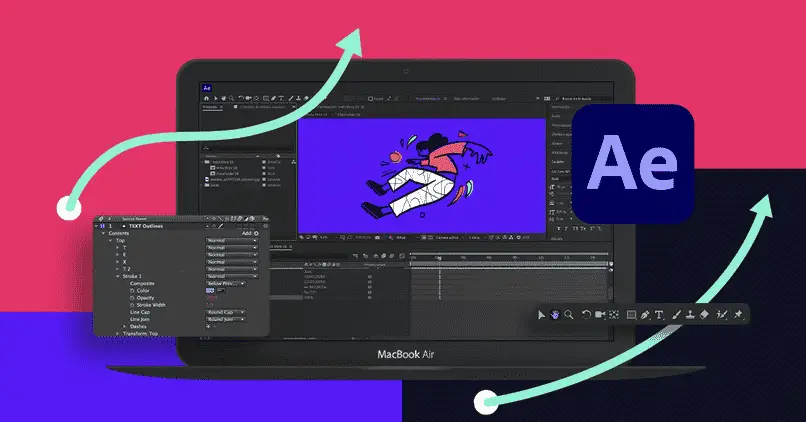806x422 pixels.
Task: Click the eyedropper next to the Color swatch
Action: (221, 290)
